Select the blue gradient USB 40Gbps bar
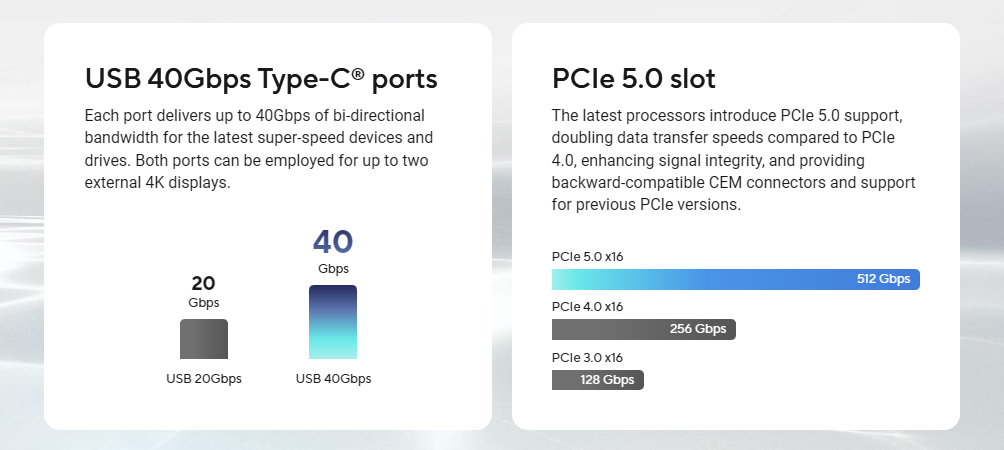This screenshot has height=450, width=1004. (333, 322)
